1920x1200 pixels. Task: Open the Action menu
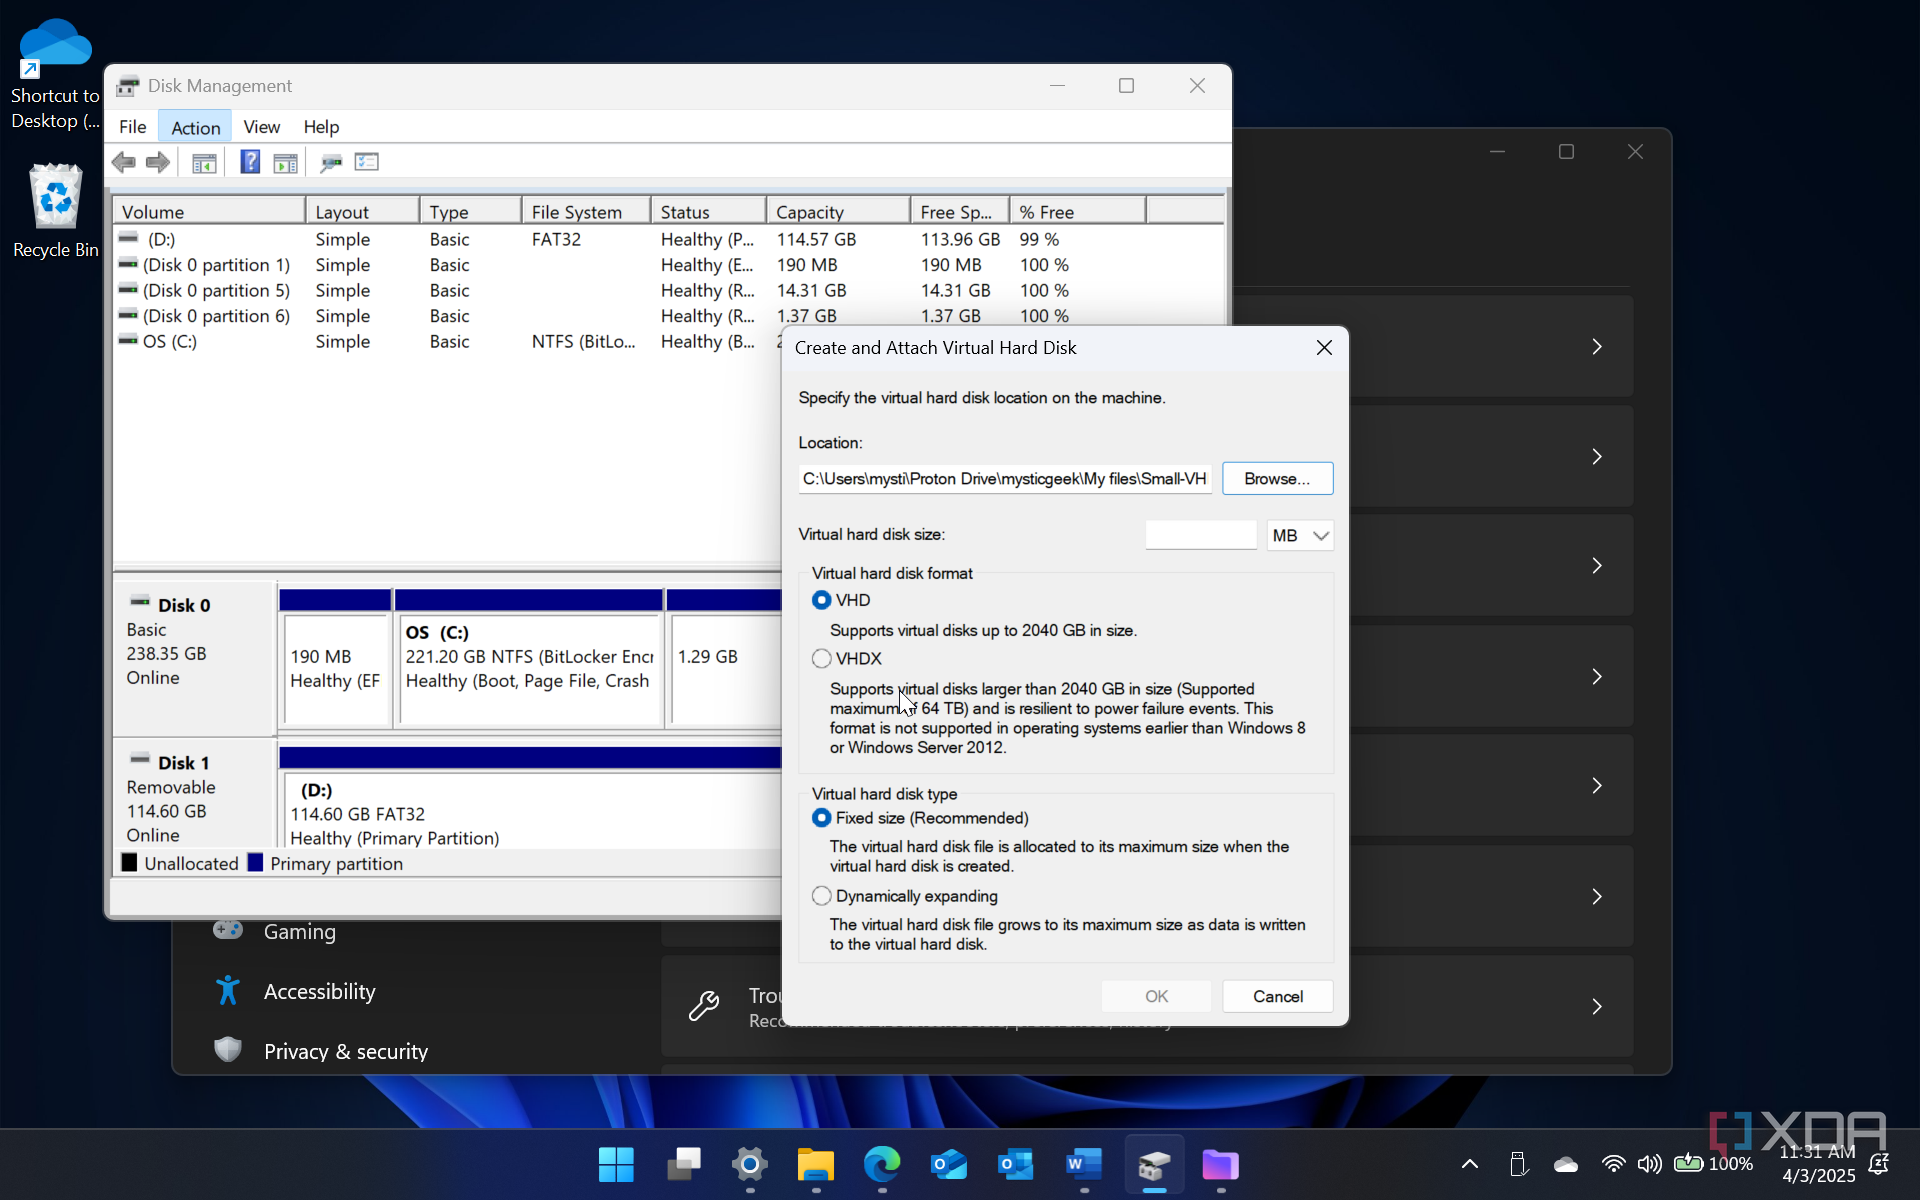click(195, 127)
